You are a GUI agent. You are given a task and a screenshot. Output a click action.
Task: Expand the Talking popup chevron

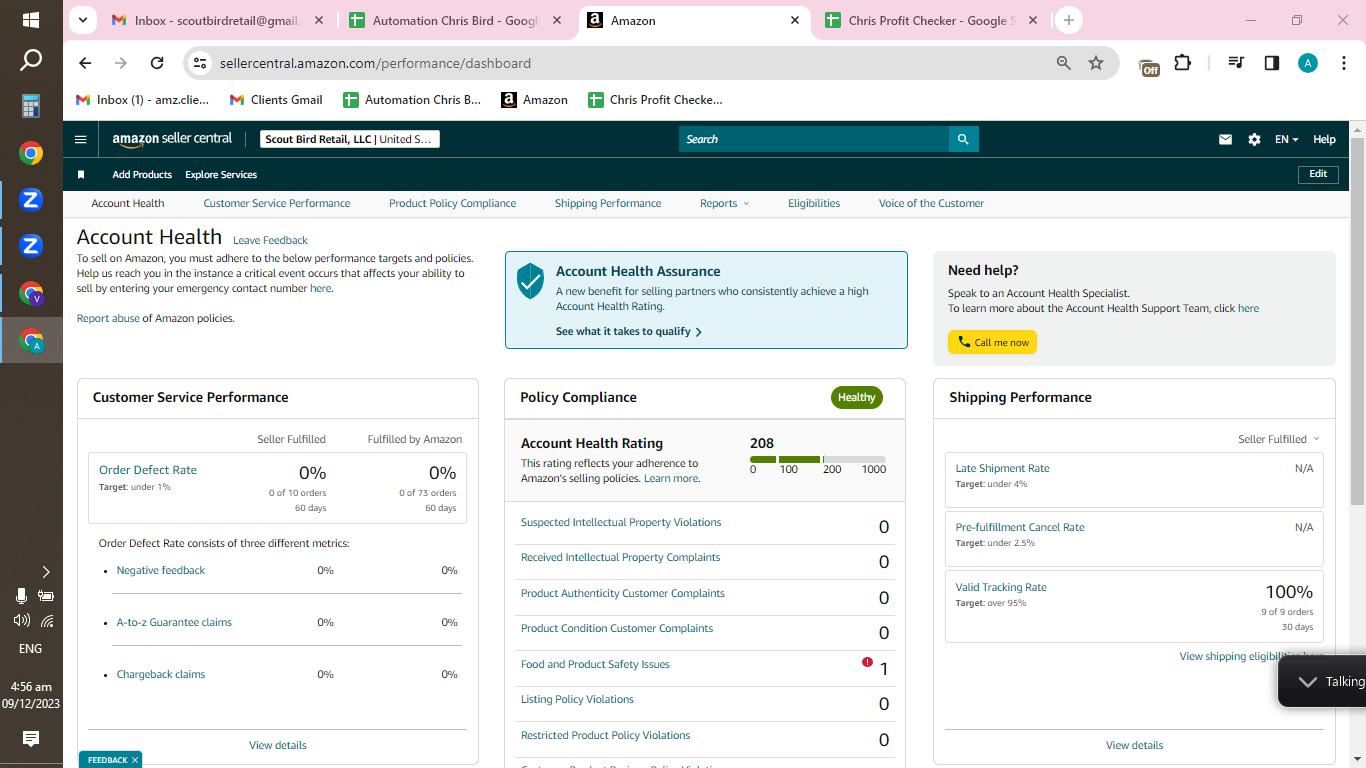coord(1307,681)
